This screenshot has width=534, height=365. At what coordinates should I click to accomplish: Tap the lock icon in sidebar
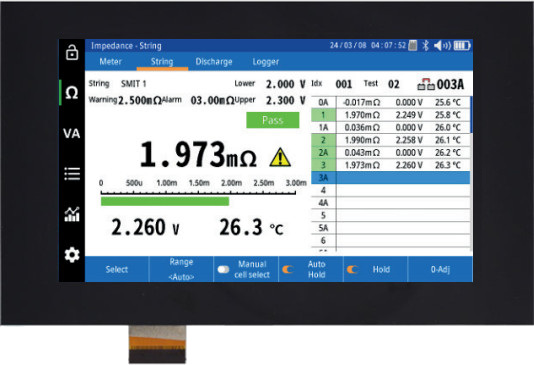pyautogui.click(x=72, y=52)
